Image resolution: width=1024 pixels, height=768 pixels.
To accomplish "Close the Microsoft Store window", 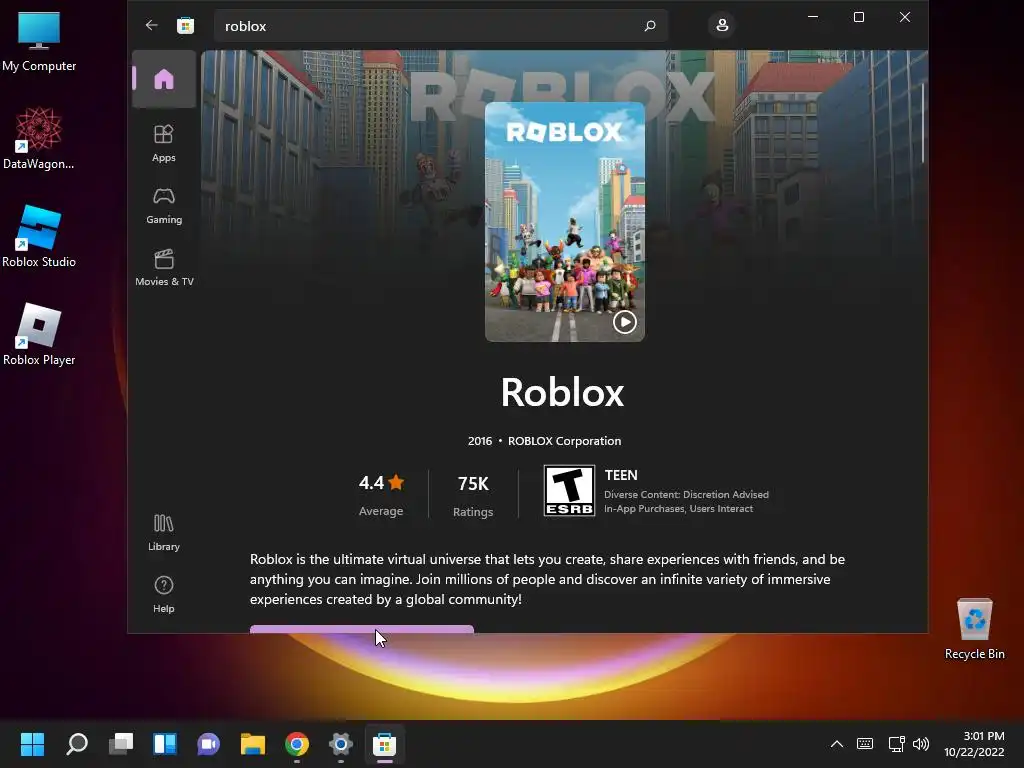I will click(x=904, y=17).
